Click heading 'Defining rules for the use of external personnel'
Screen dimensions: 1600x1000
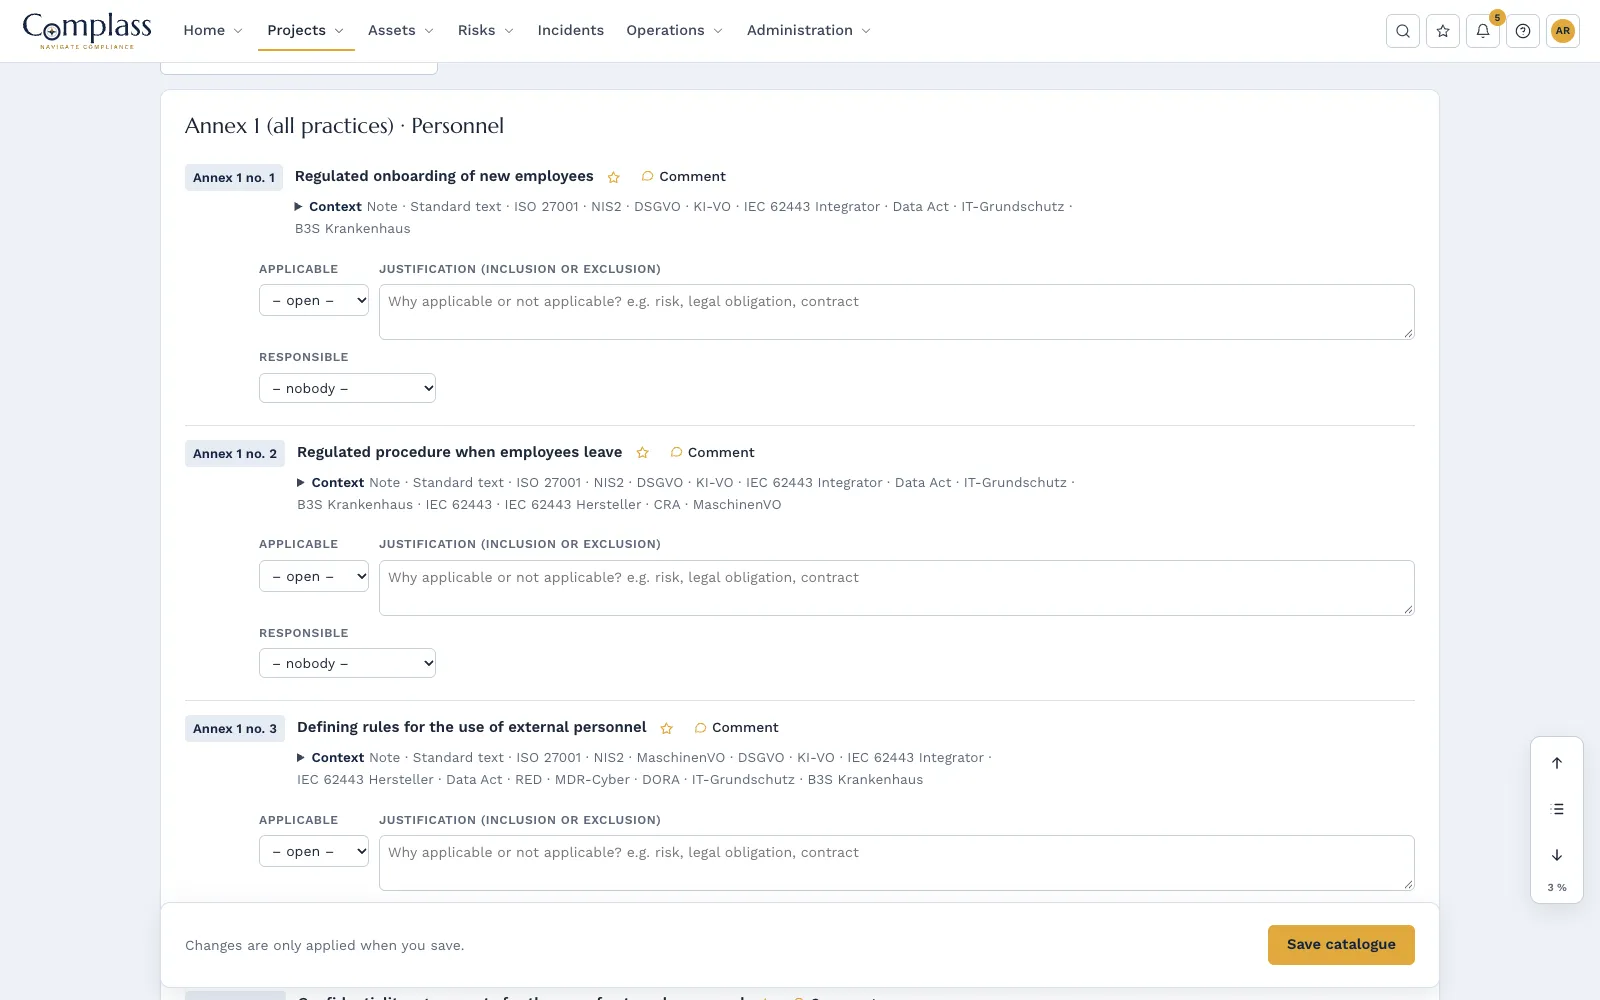[472, 727]
